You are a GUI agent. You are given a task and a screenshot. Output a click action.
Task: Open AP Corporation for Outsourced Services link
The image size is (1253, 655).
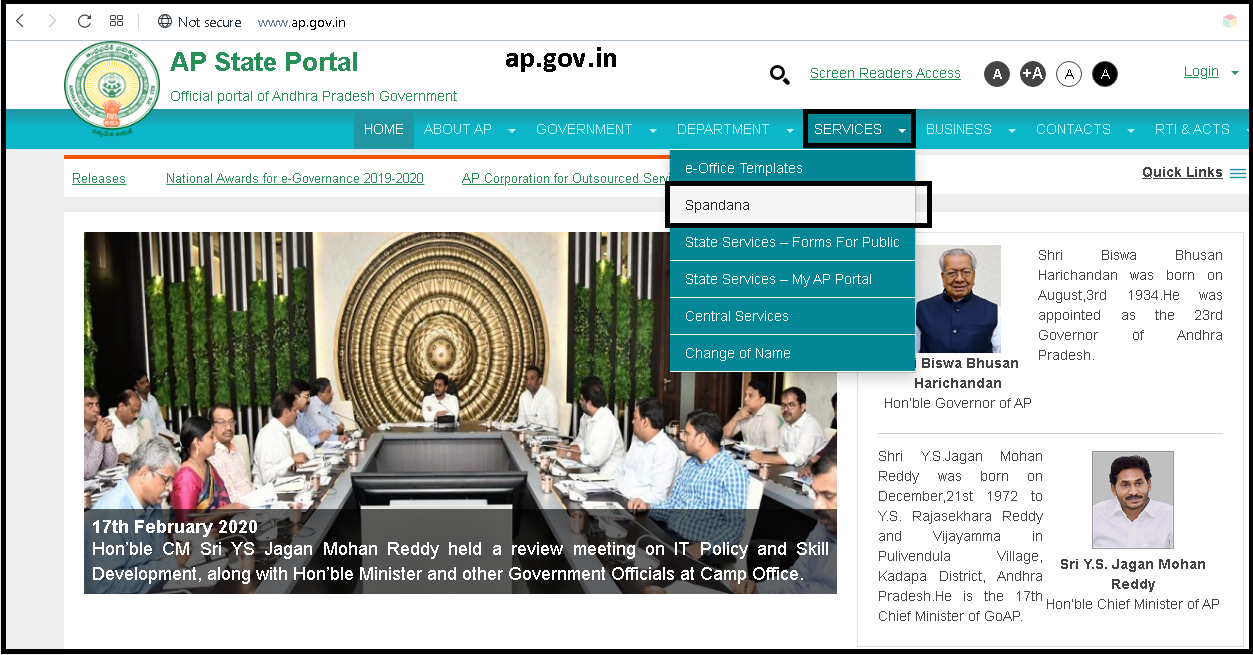click(566, 178)
